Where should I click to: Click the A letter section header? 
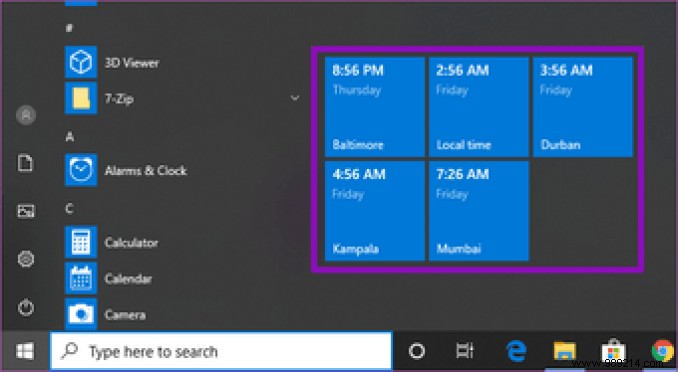click(x=70, y=137)
